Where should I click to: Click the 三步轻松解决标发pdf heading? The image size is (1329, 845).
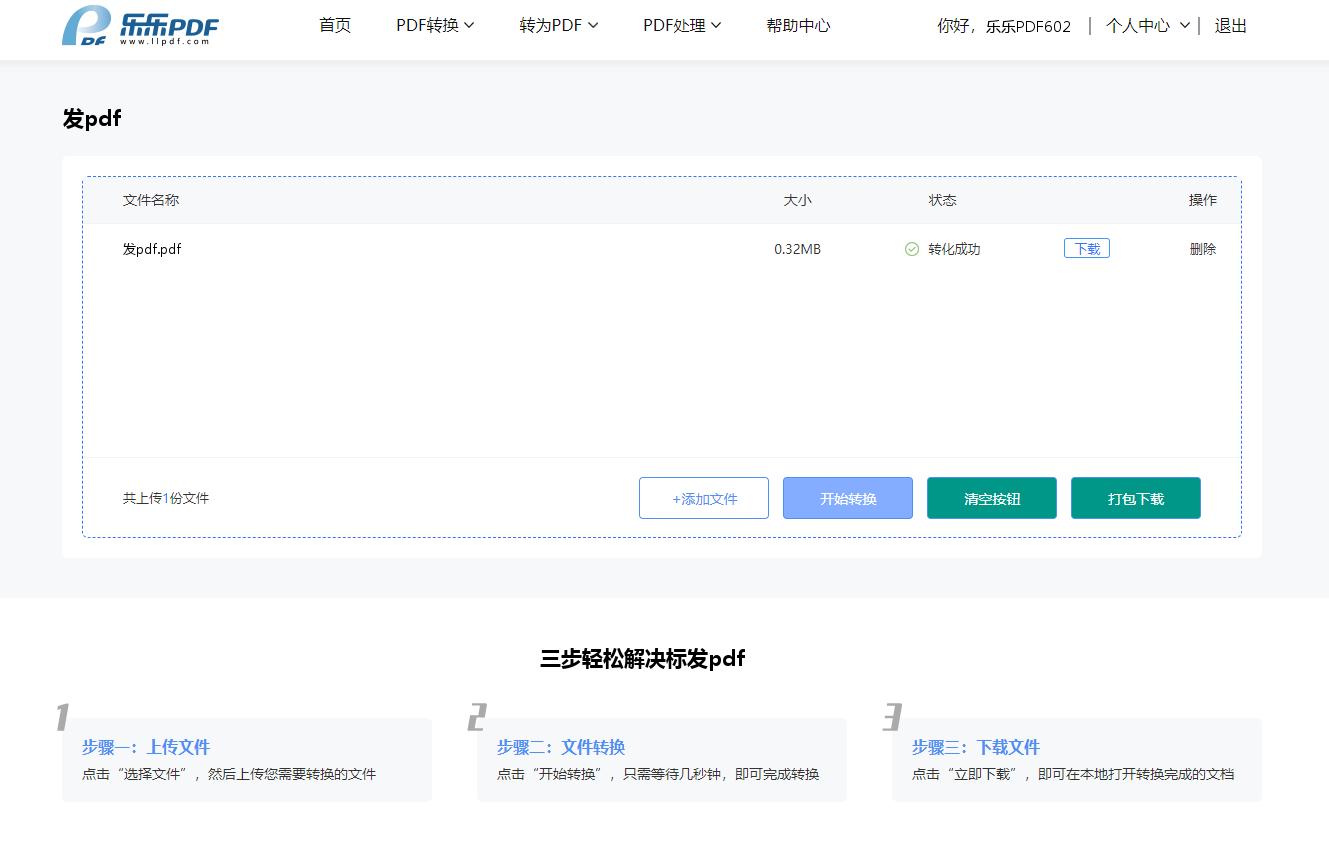point(643,658)
